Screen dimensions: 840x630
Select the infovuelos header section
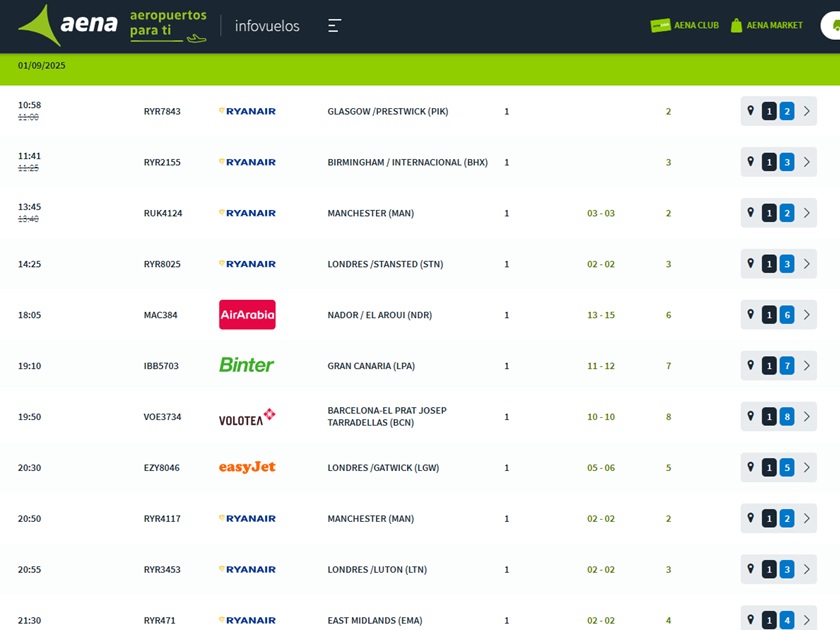267,26
